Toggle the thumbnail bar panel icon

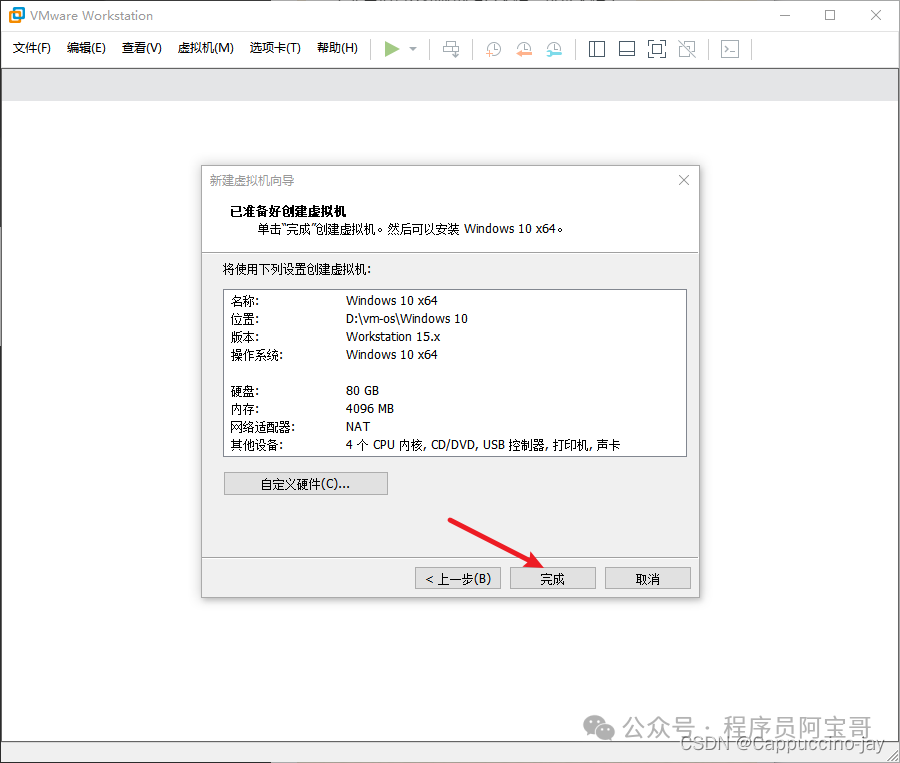[627, 49]
